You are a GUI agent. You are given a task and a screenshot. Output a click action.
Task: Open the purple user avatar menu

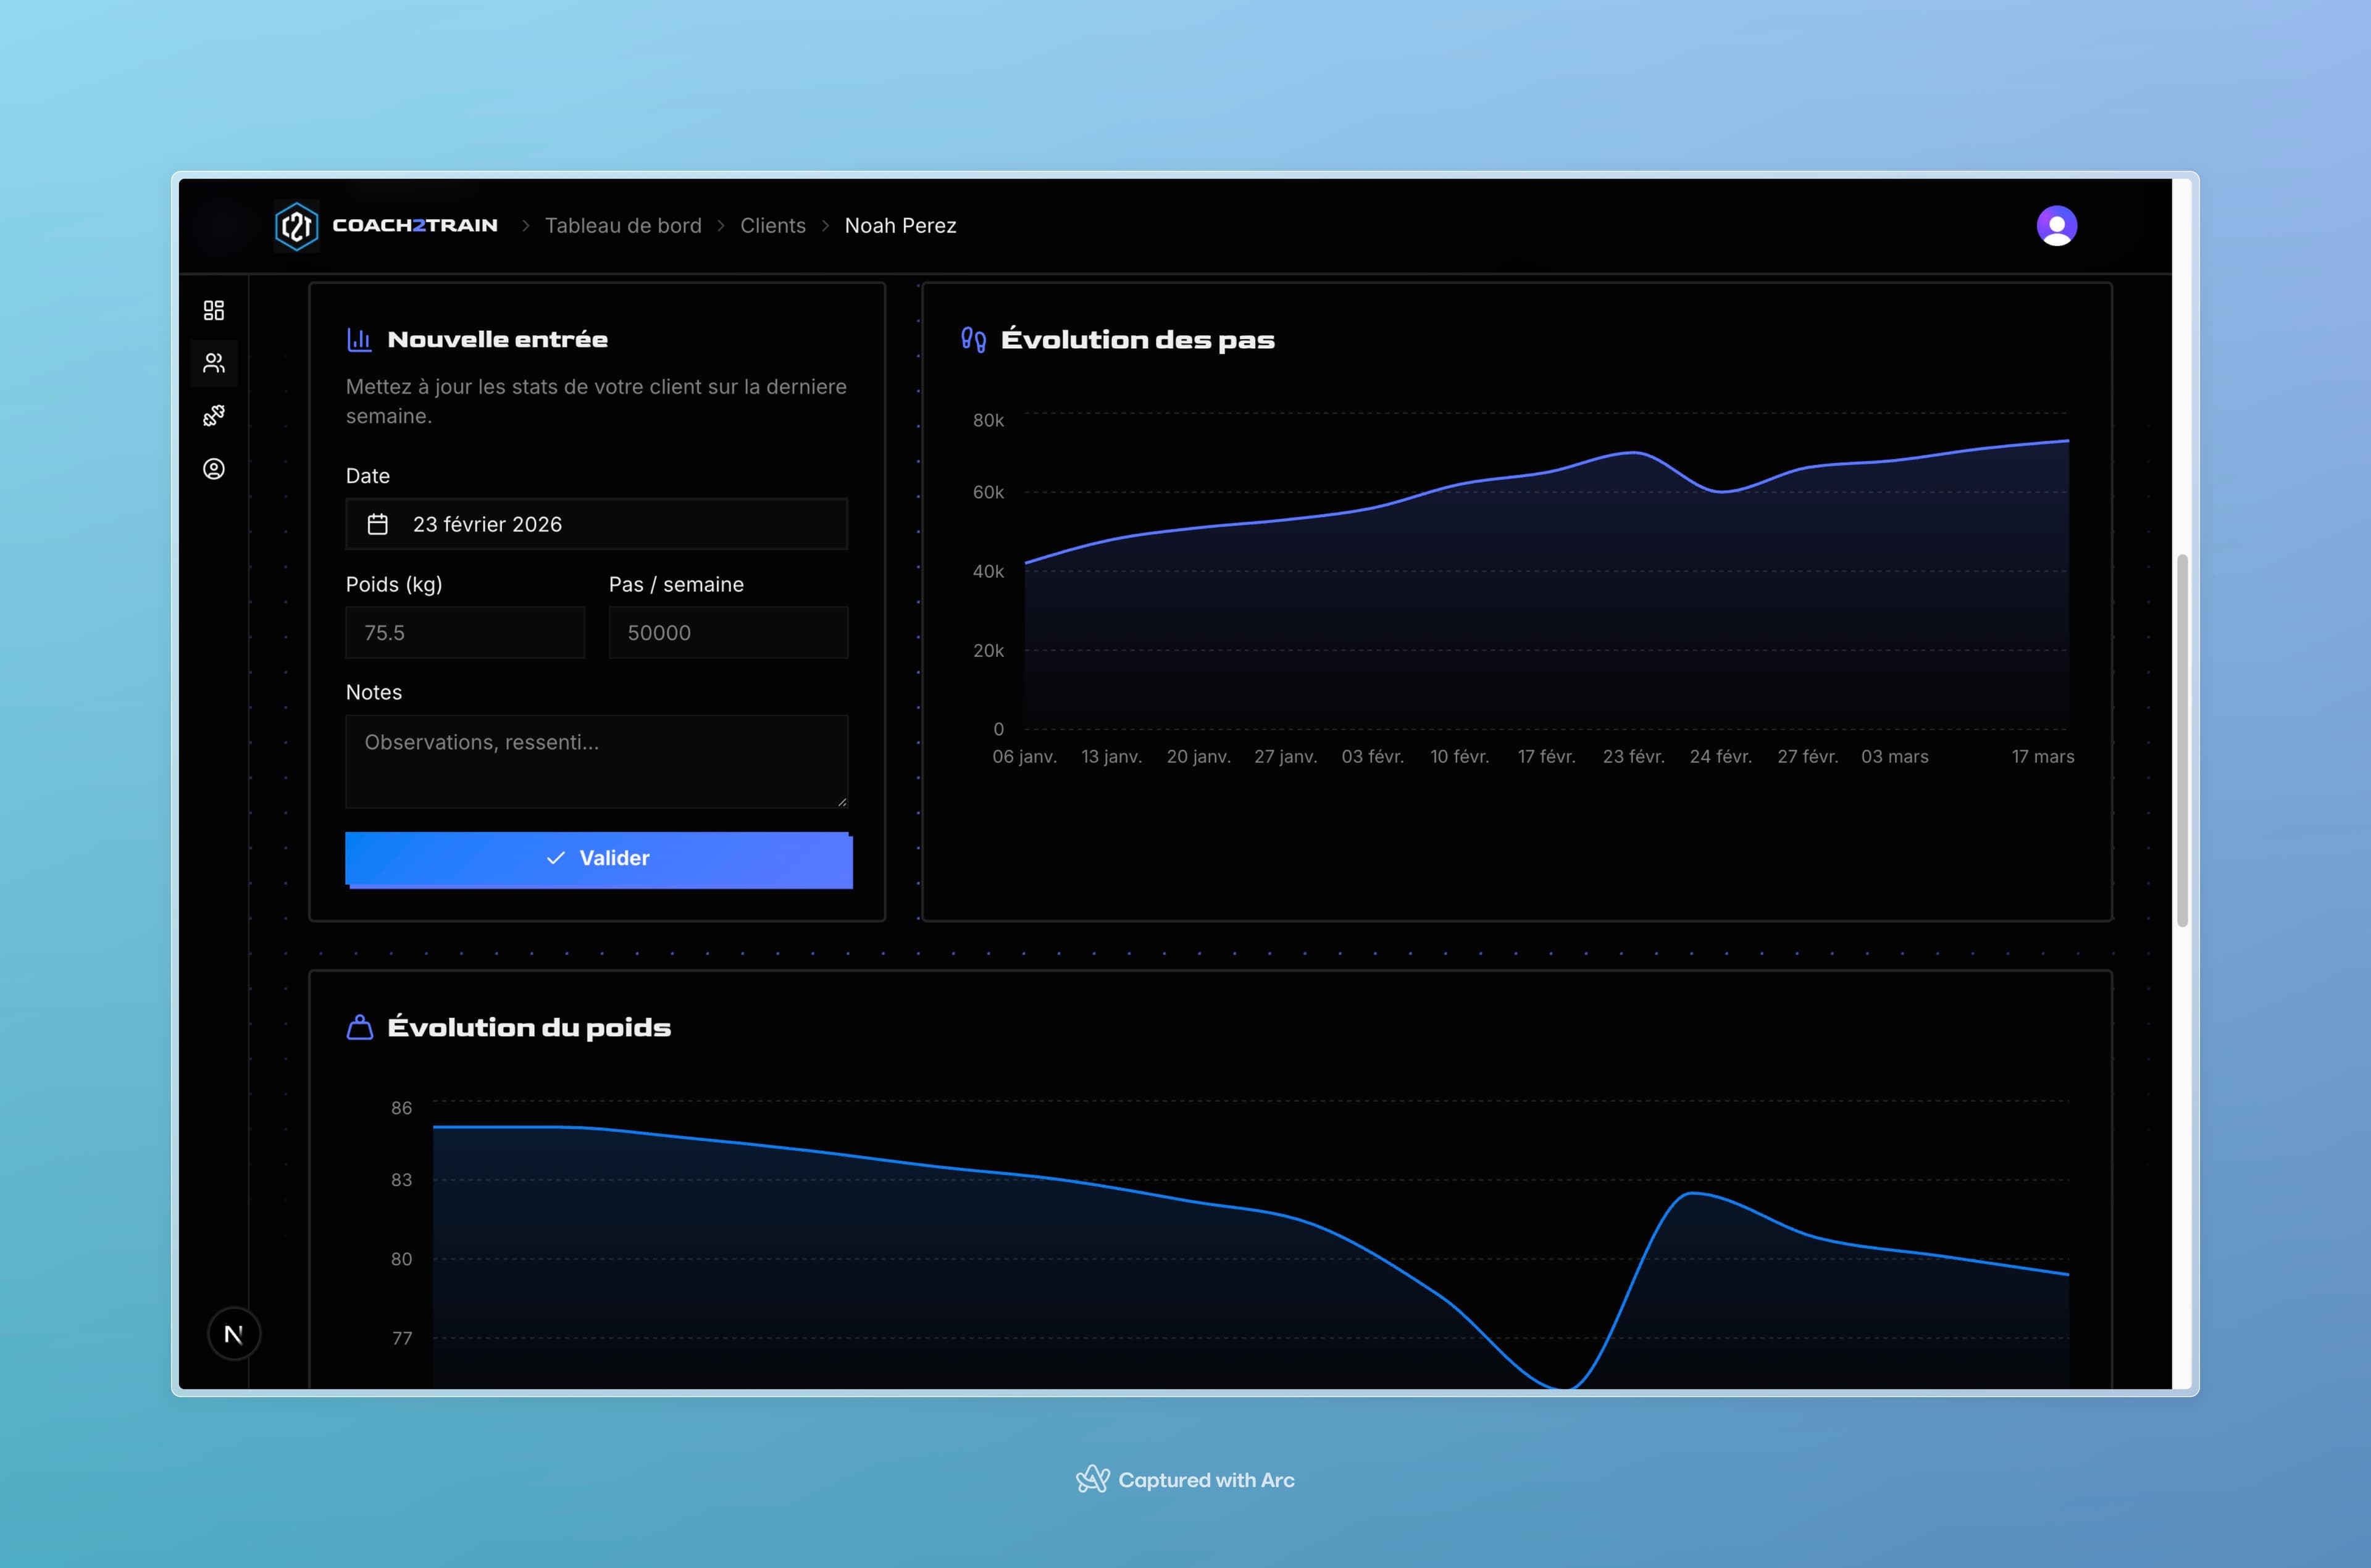[2056, 226]
